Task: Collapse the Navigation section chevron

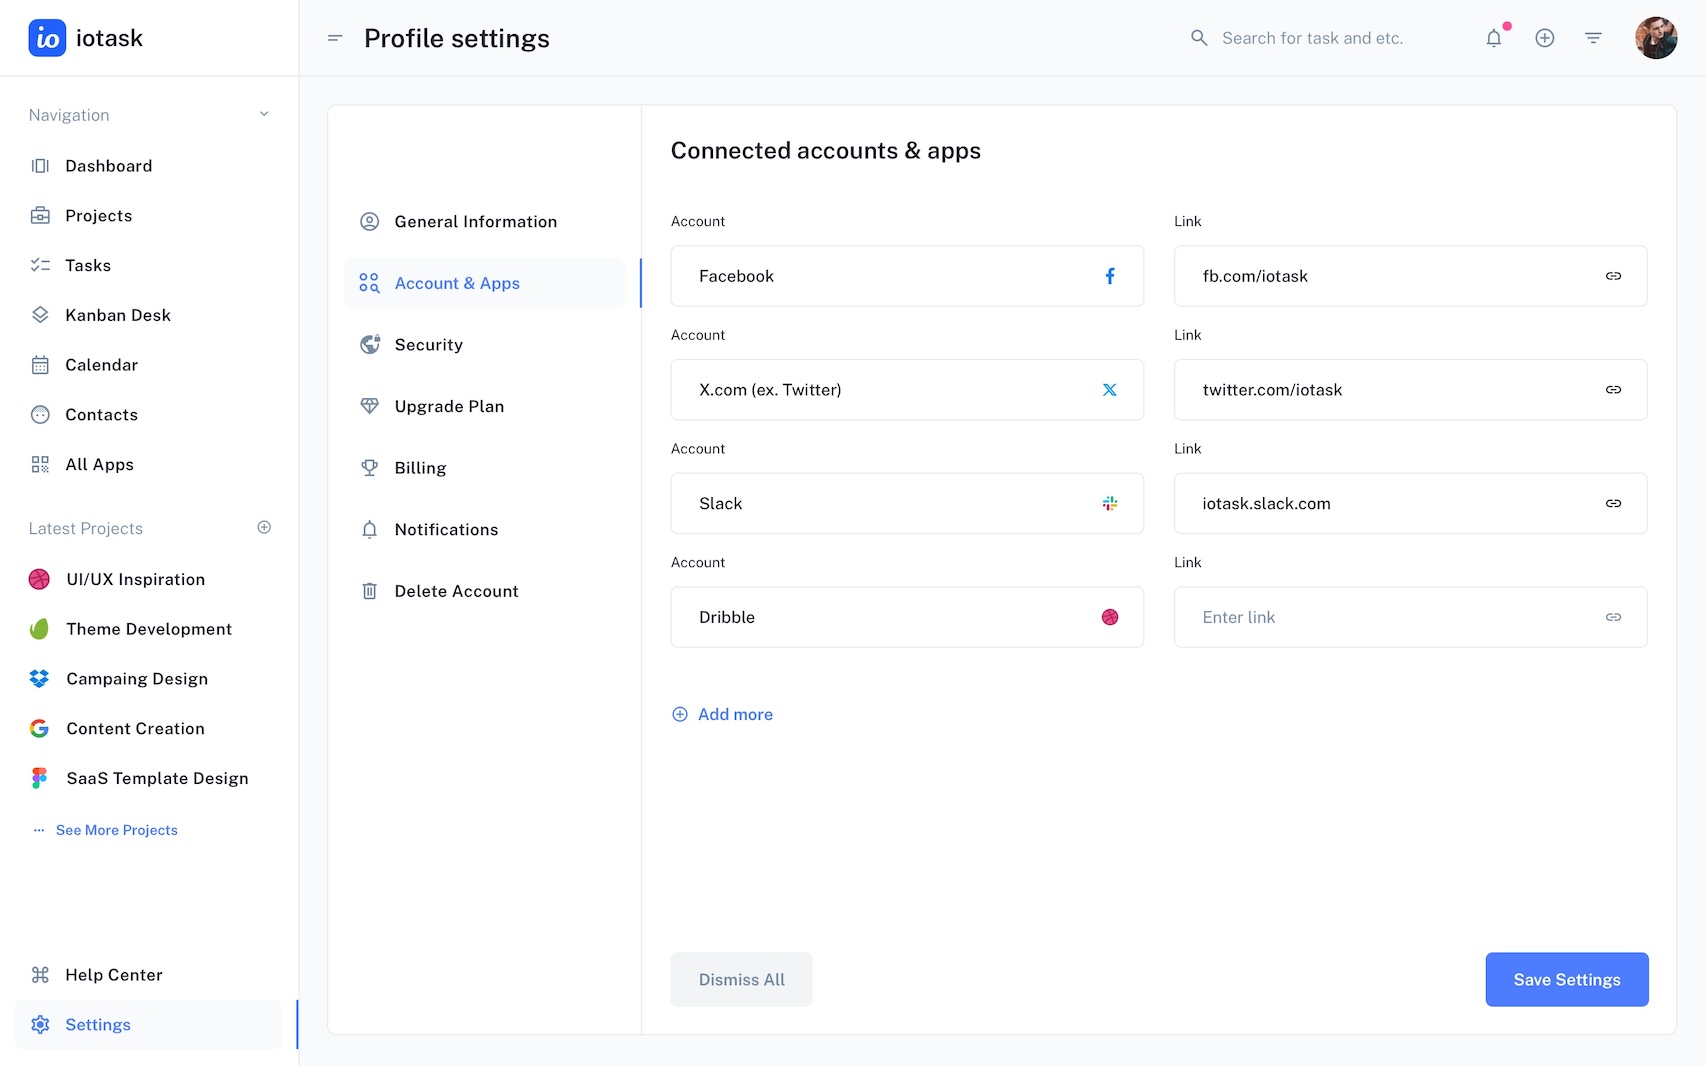Action: 264,114
